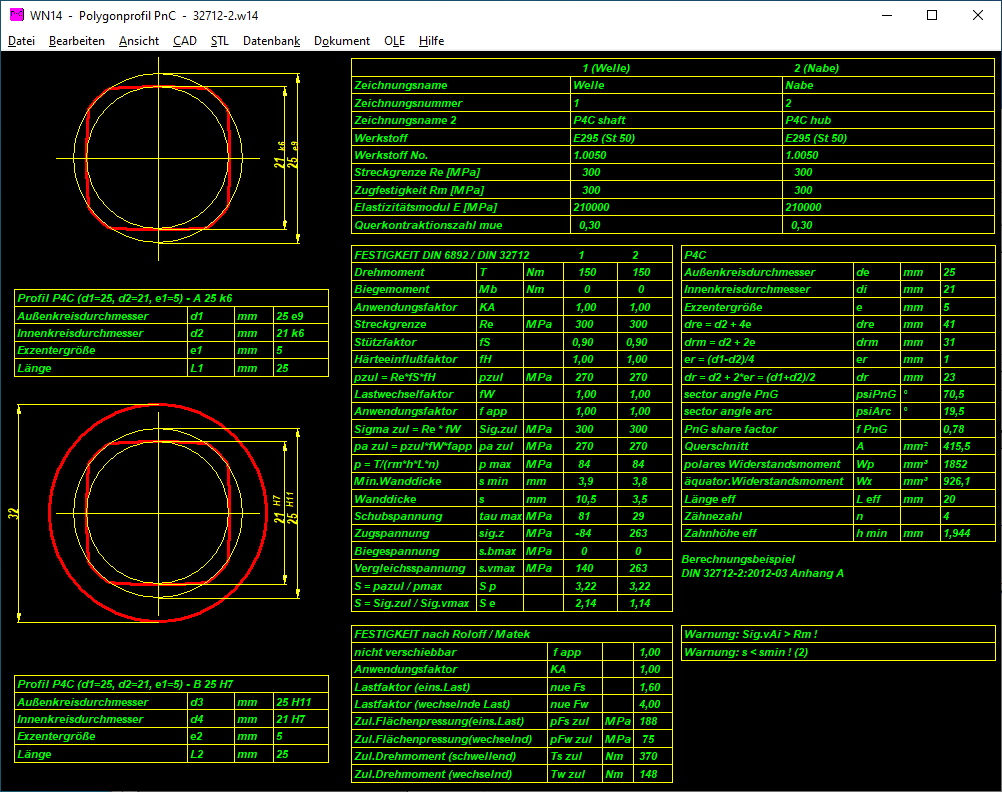The image size is (1002, 792).
Task: Open the OLE menu
Action: pyautogui.click(x=394, y=41)
